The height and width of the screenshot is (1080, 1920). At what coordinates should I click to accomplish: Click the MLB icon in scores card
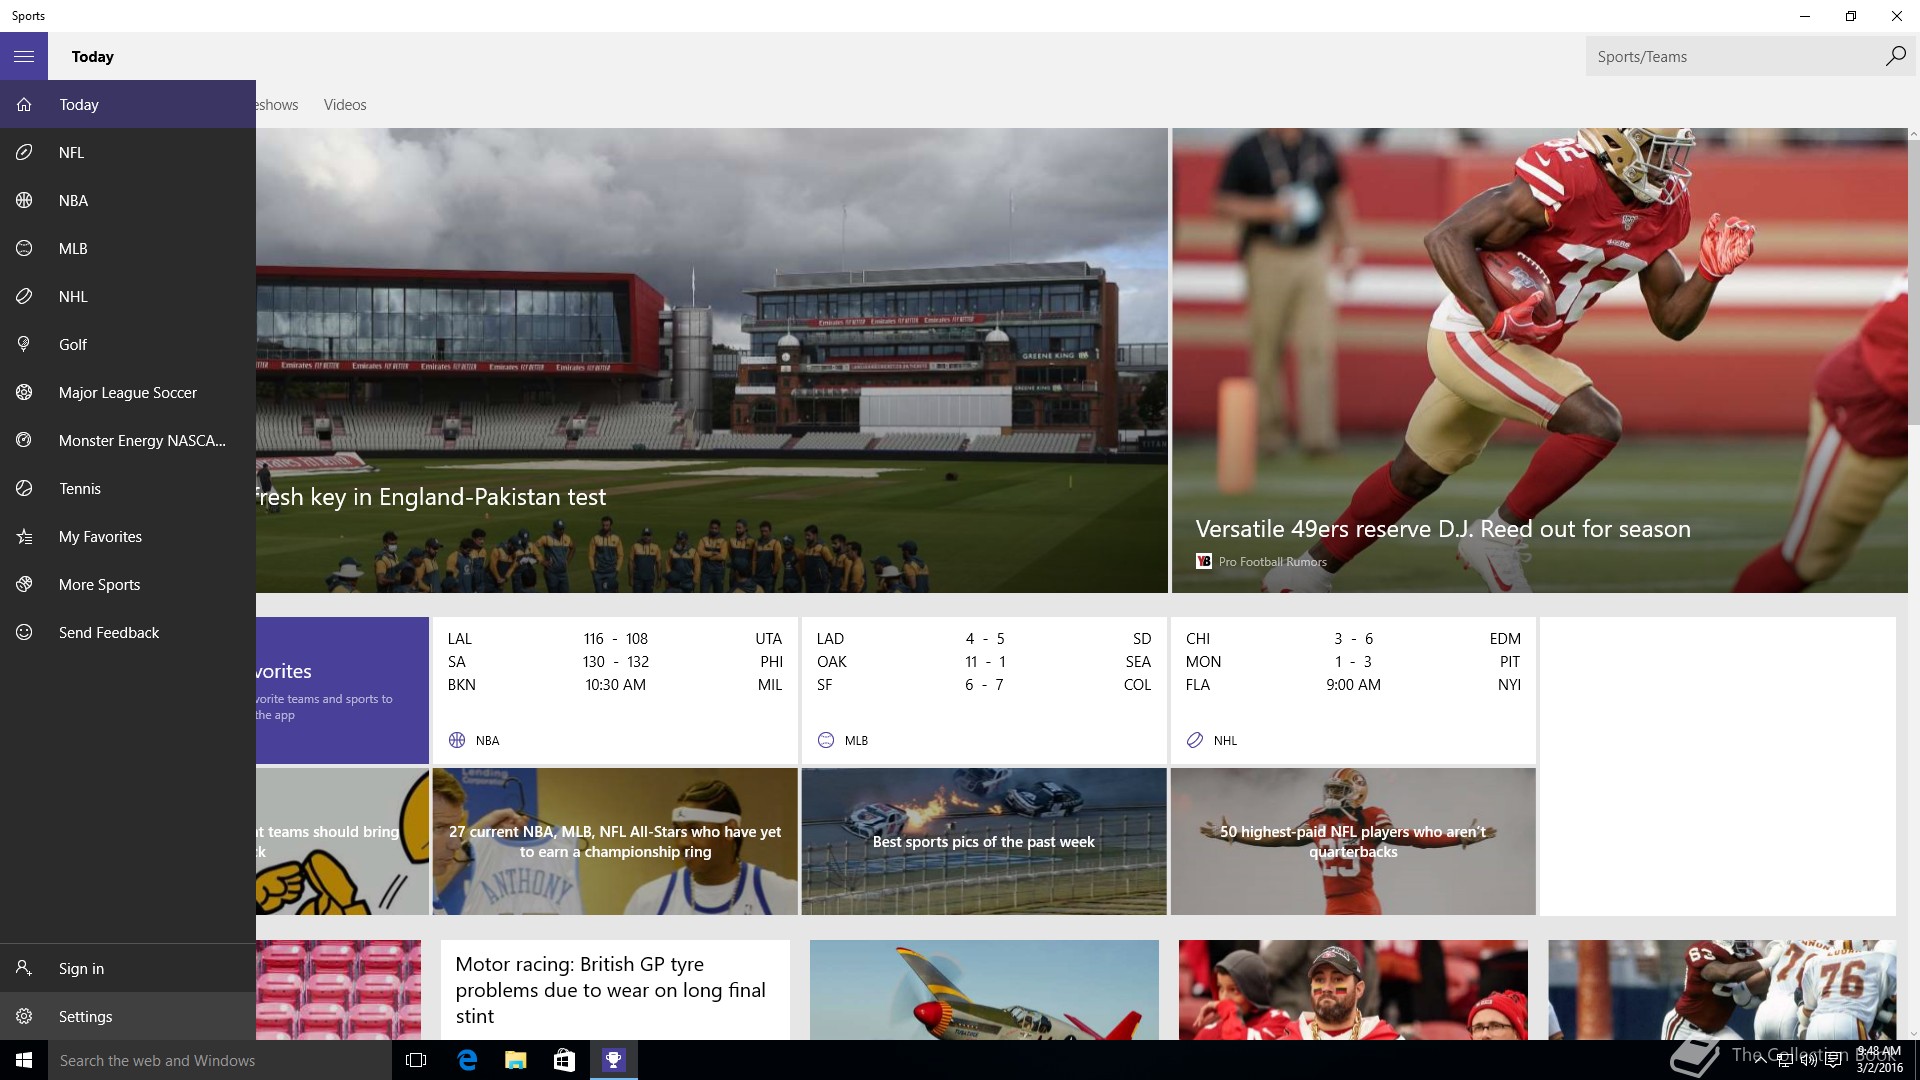tap(826, 740)
